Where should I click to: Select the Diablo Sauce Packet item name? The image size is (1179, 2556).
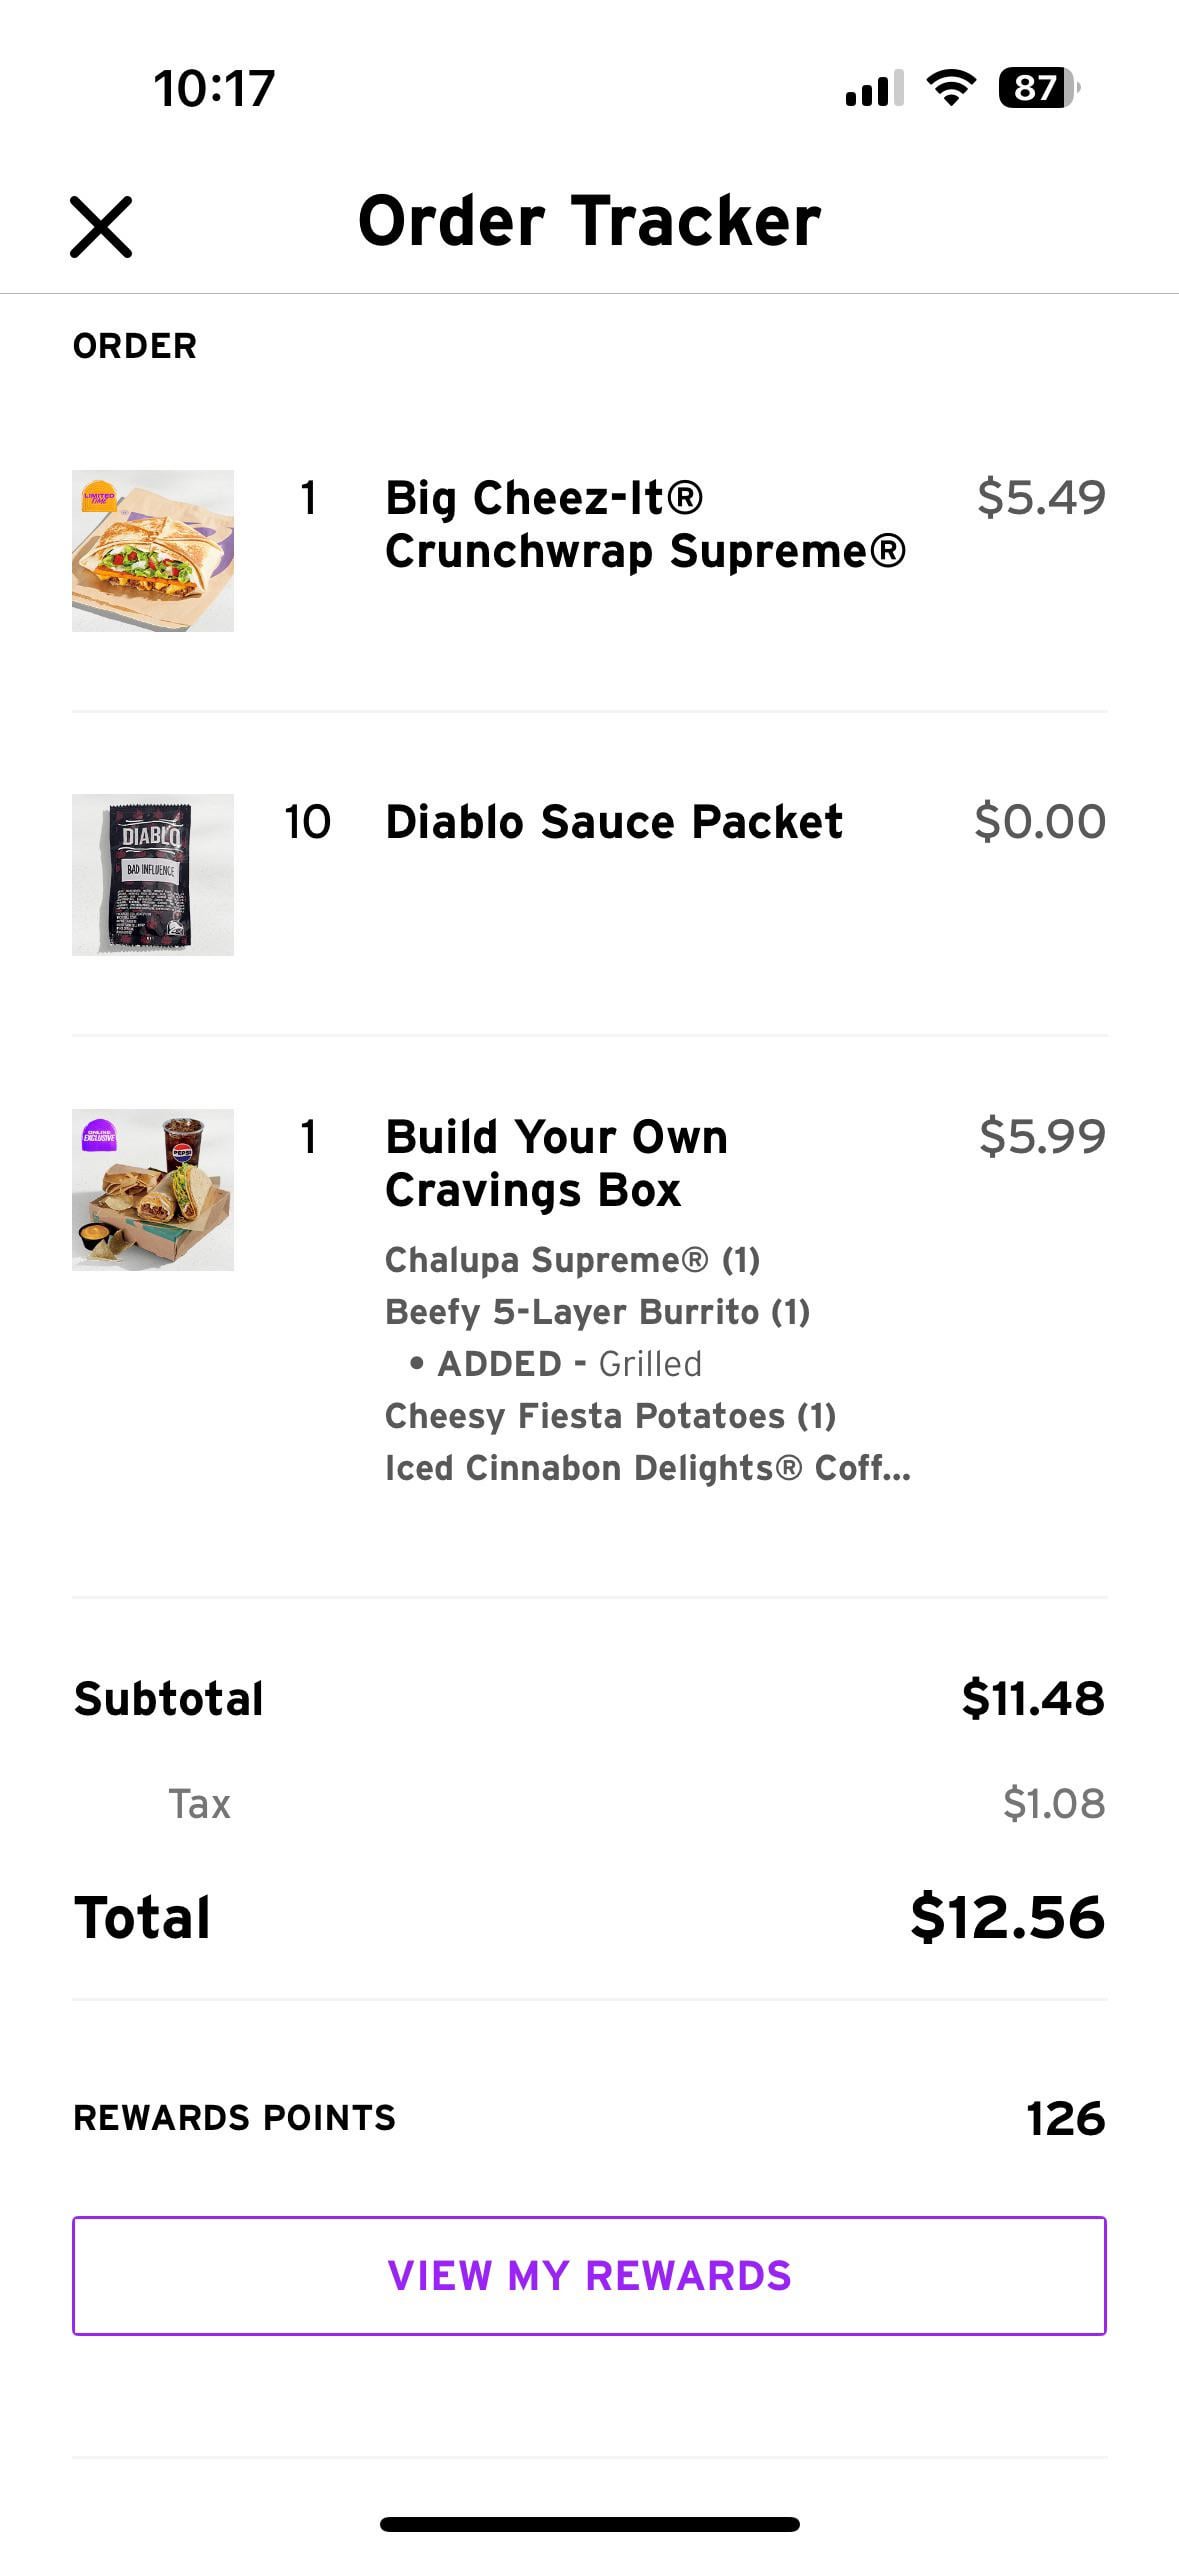[x=614, y=822]
